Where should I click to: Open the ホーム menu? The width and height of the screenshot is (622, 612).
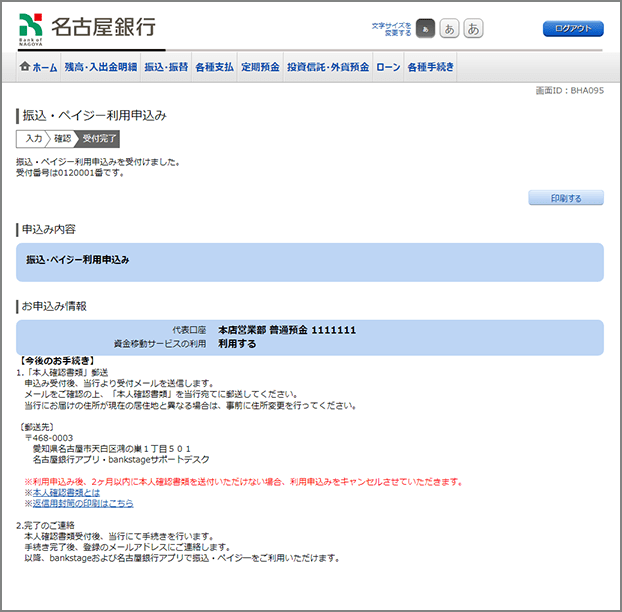coord(38,67)
